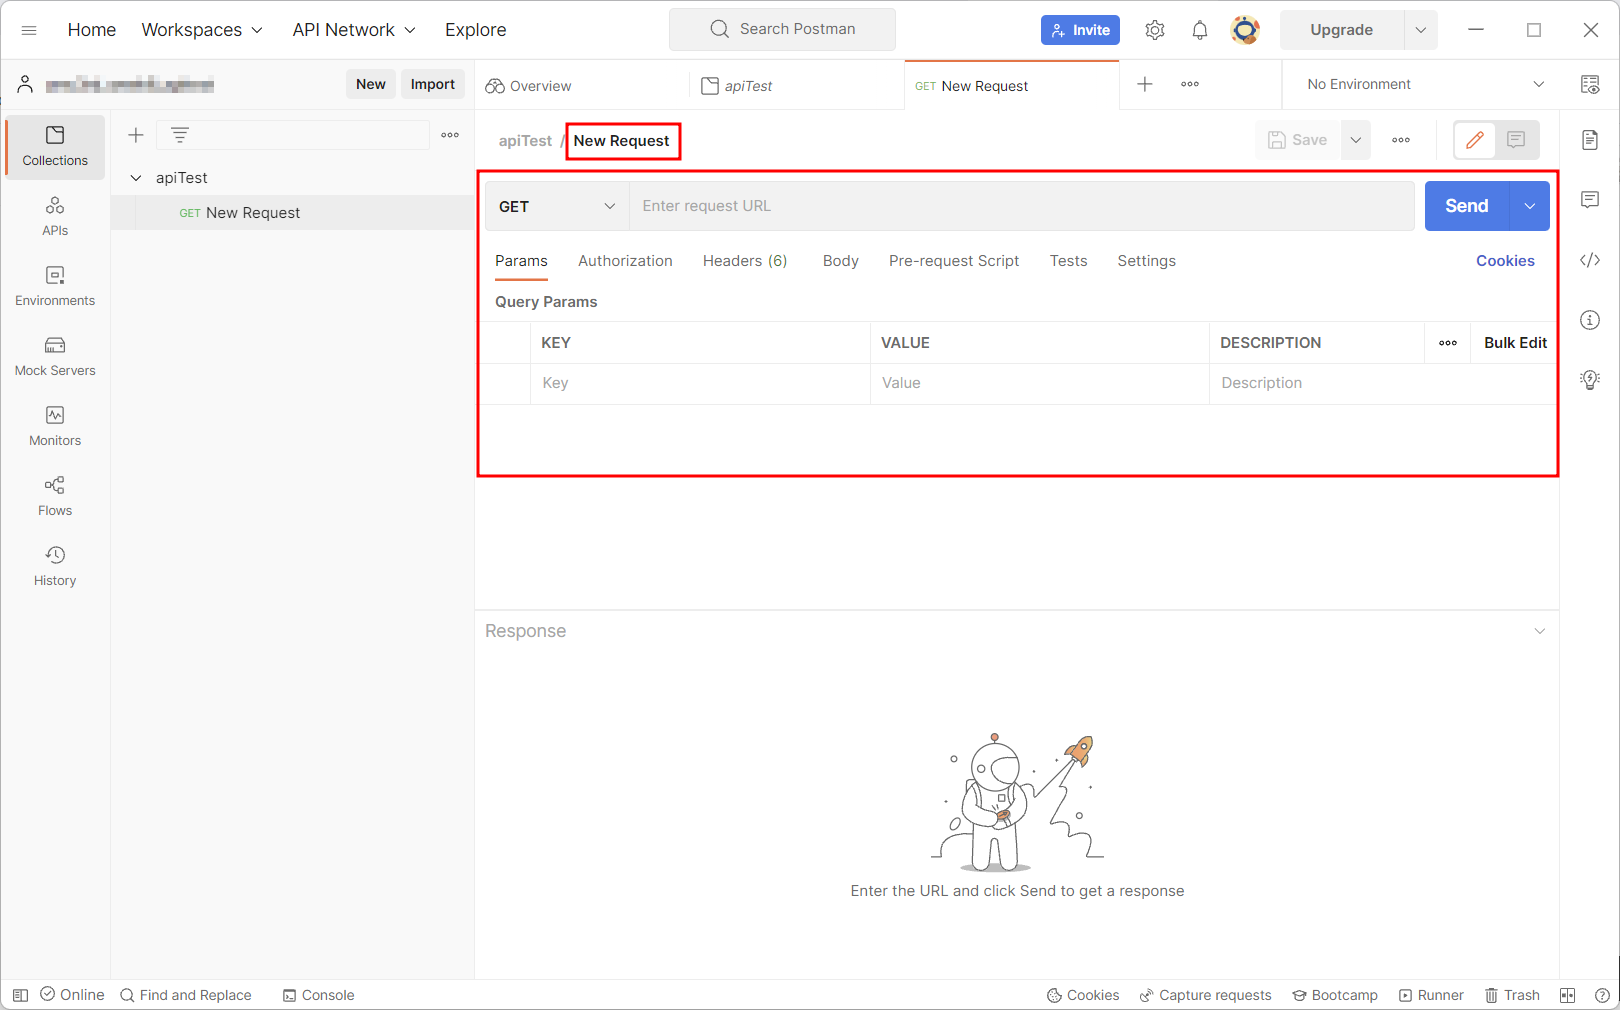Open Upgrade dropdown arrow

pos(1421,30)
